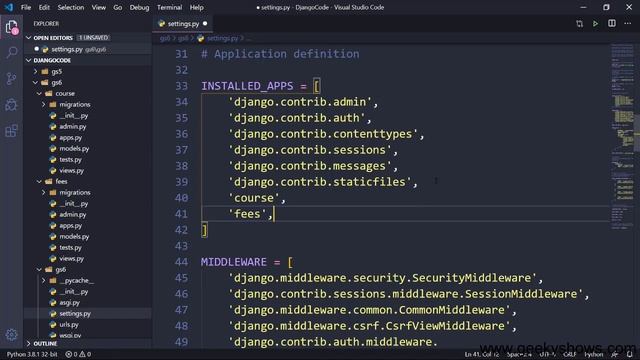Open tests.py in the course folder
640x360 pixels.
coord(70,160)
